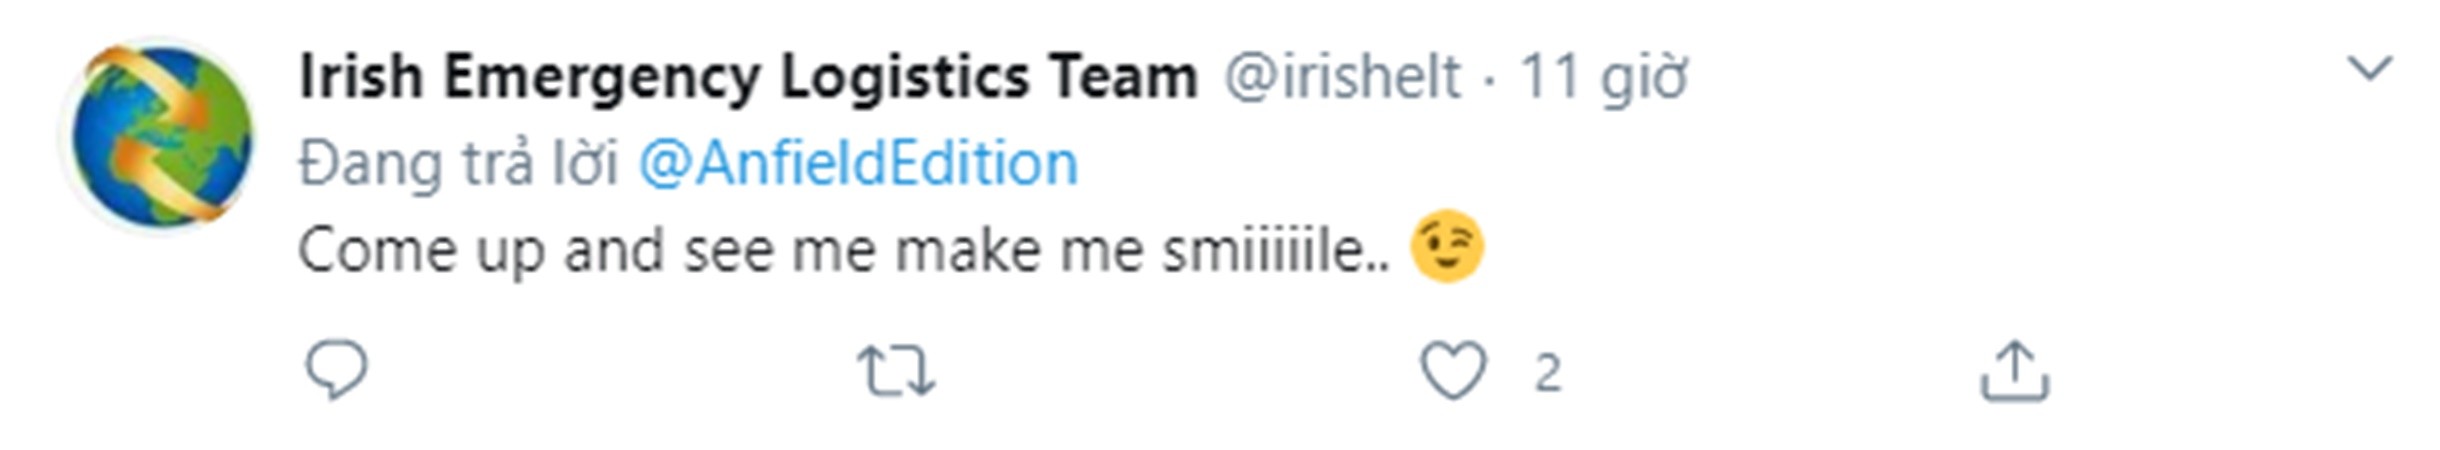Click the winking face emoji
Image resolution: width=2440 pixels, height=450 pixels.
point(1446,247)
